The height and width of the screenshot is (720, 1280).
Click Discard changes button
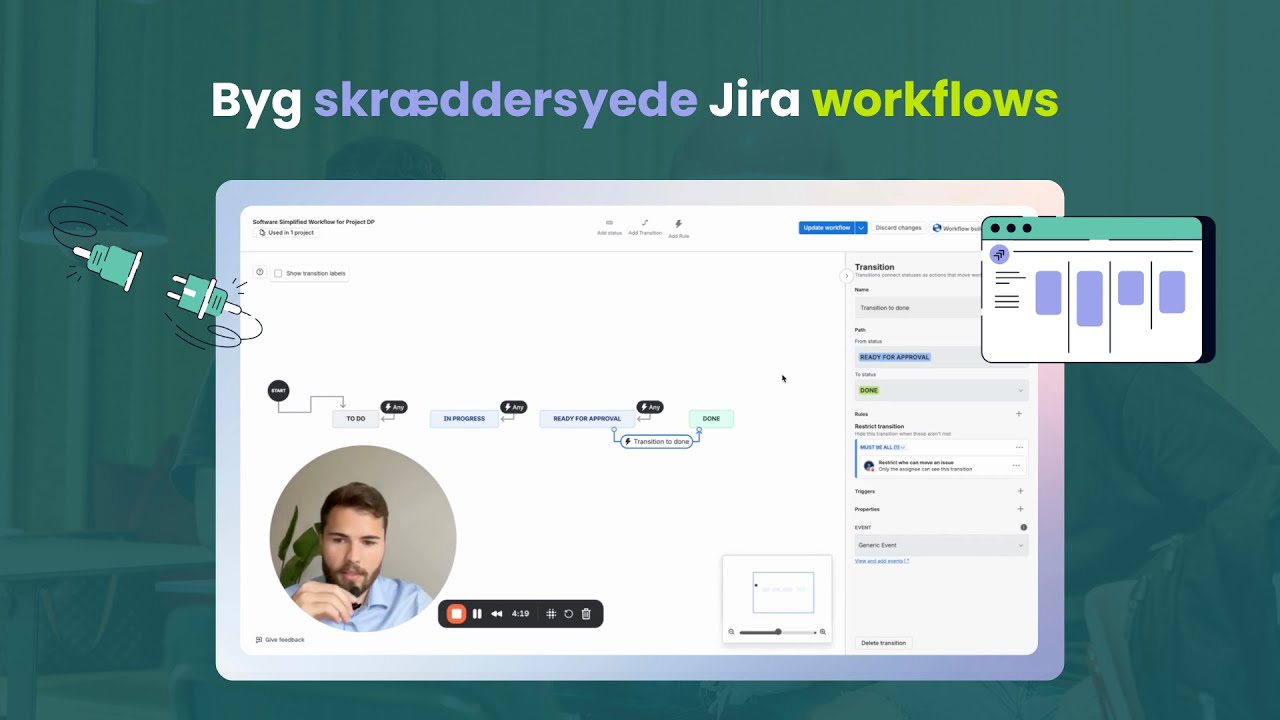898,228
